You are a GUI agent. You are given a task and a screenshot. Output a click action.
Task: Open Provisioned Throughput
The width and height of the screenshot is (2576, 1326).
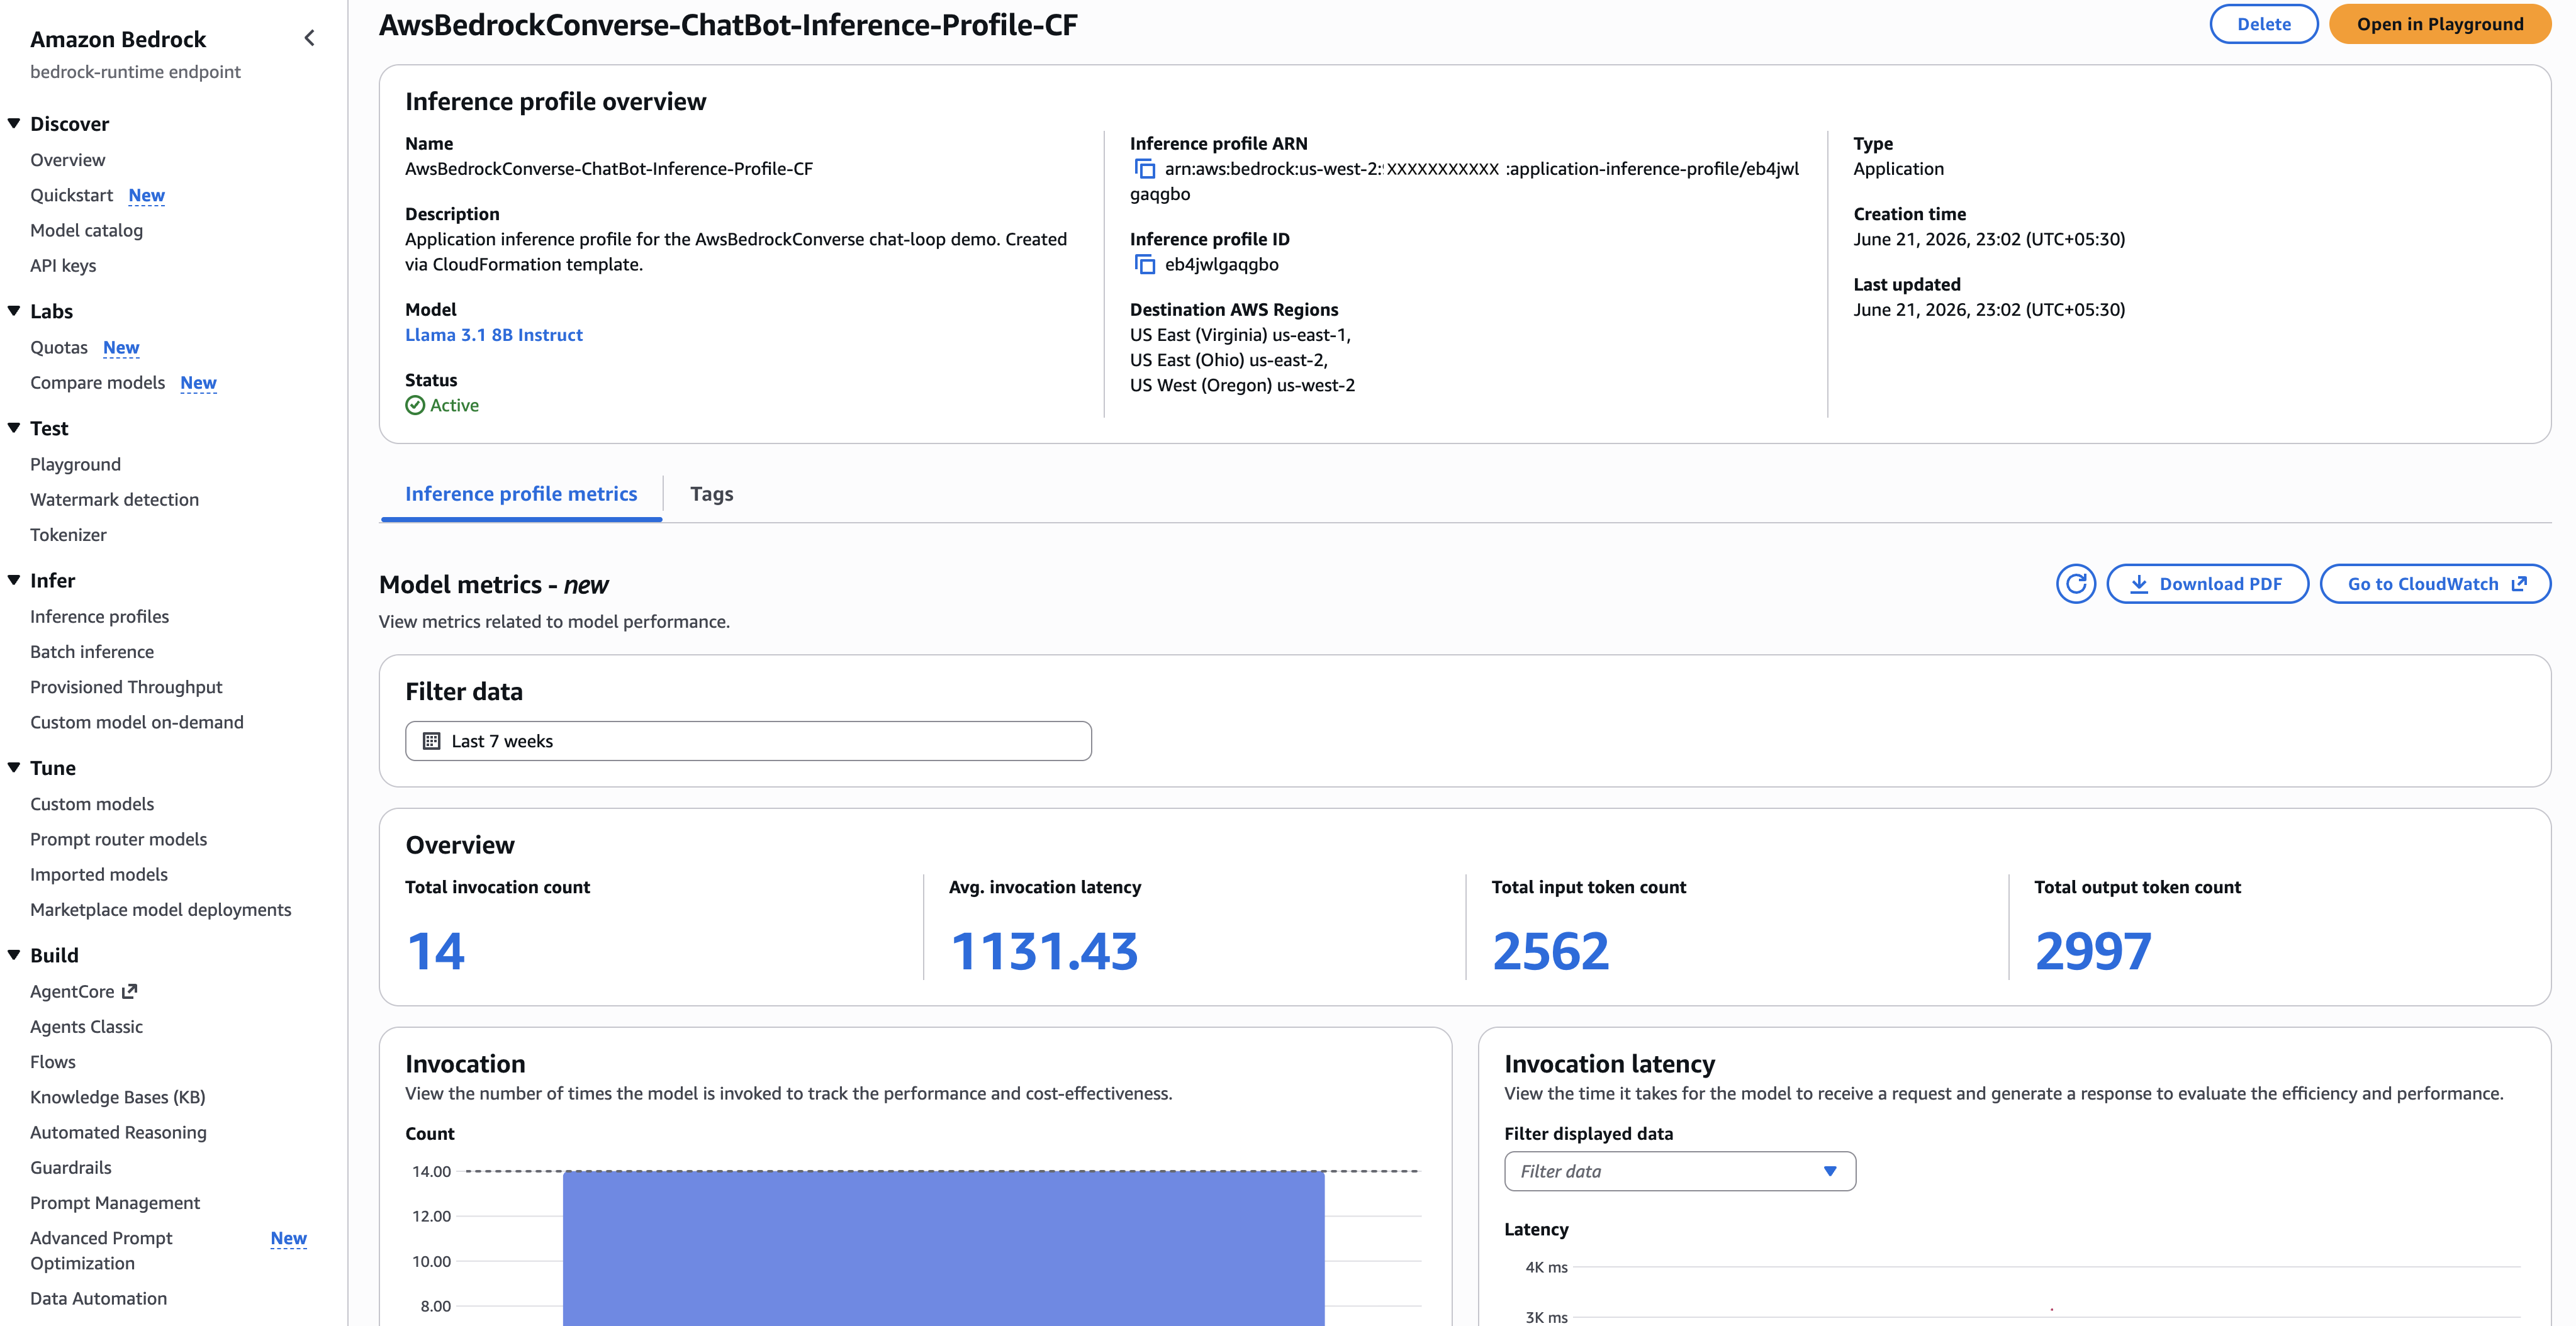(x=127, y=686)
